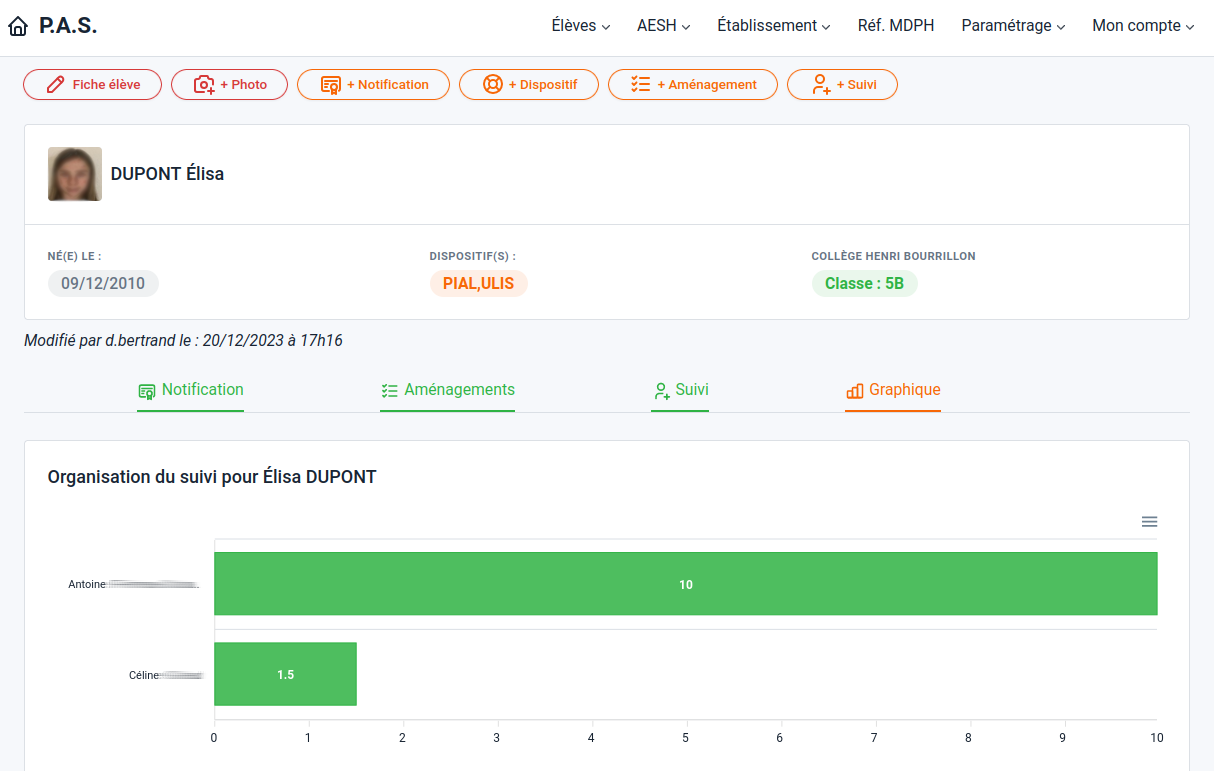Image resolution: width=1214 pixels, height=771 pixels.
Task: Expand the Mon compte menu
Action: [x=1142, y=26]
